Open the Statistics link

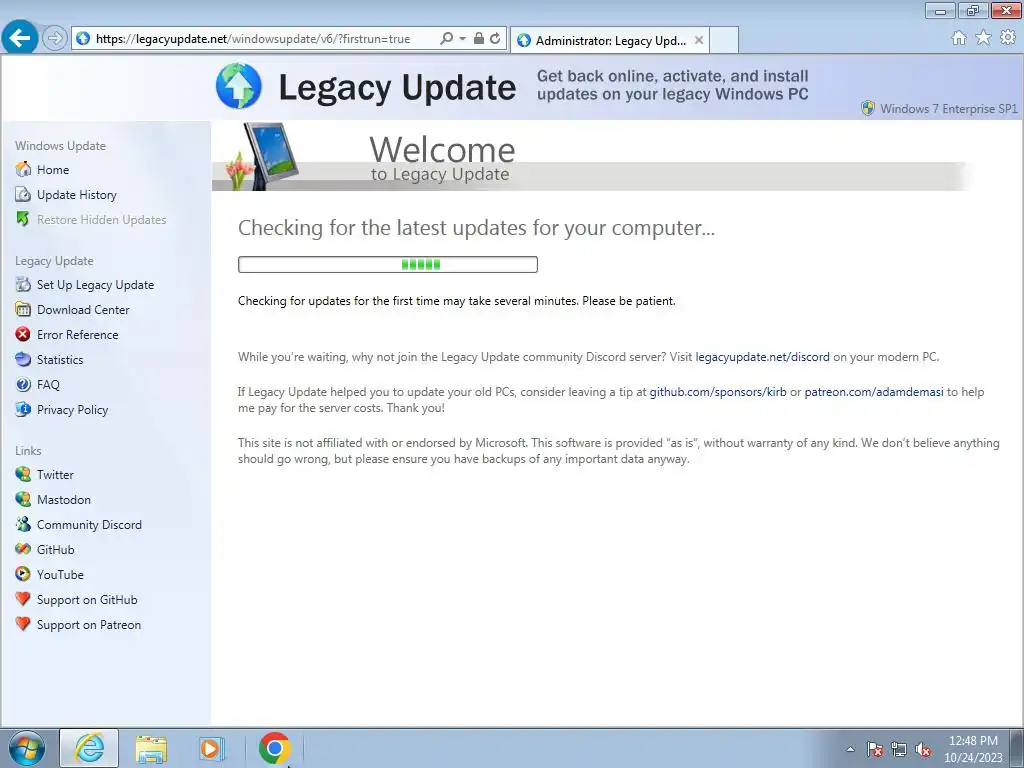[60, 359]
